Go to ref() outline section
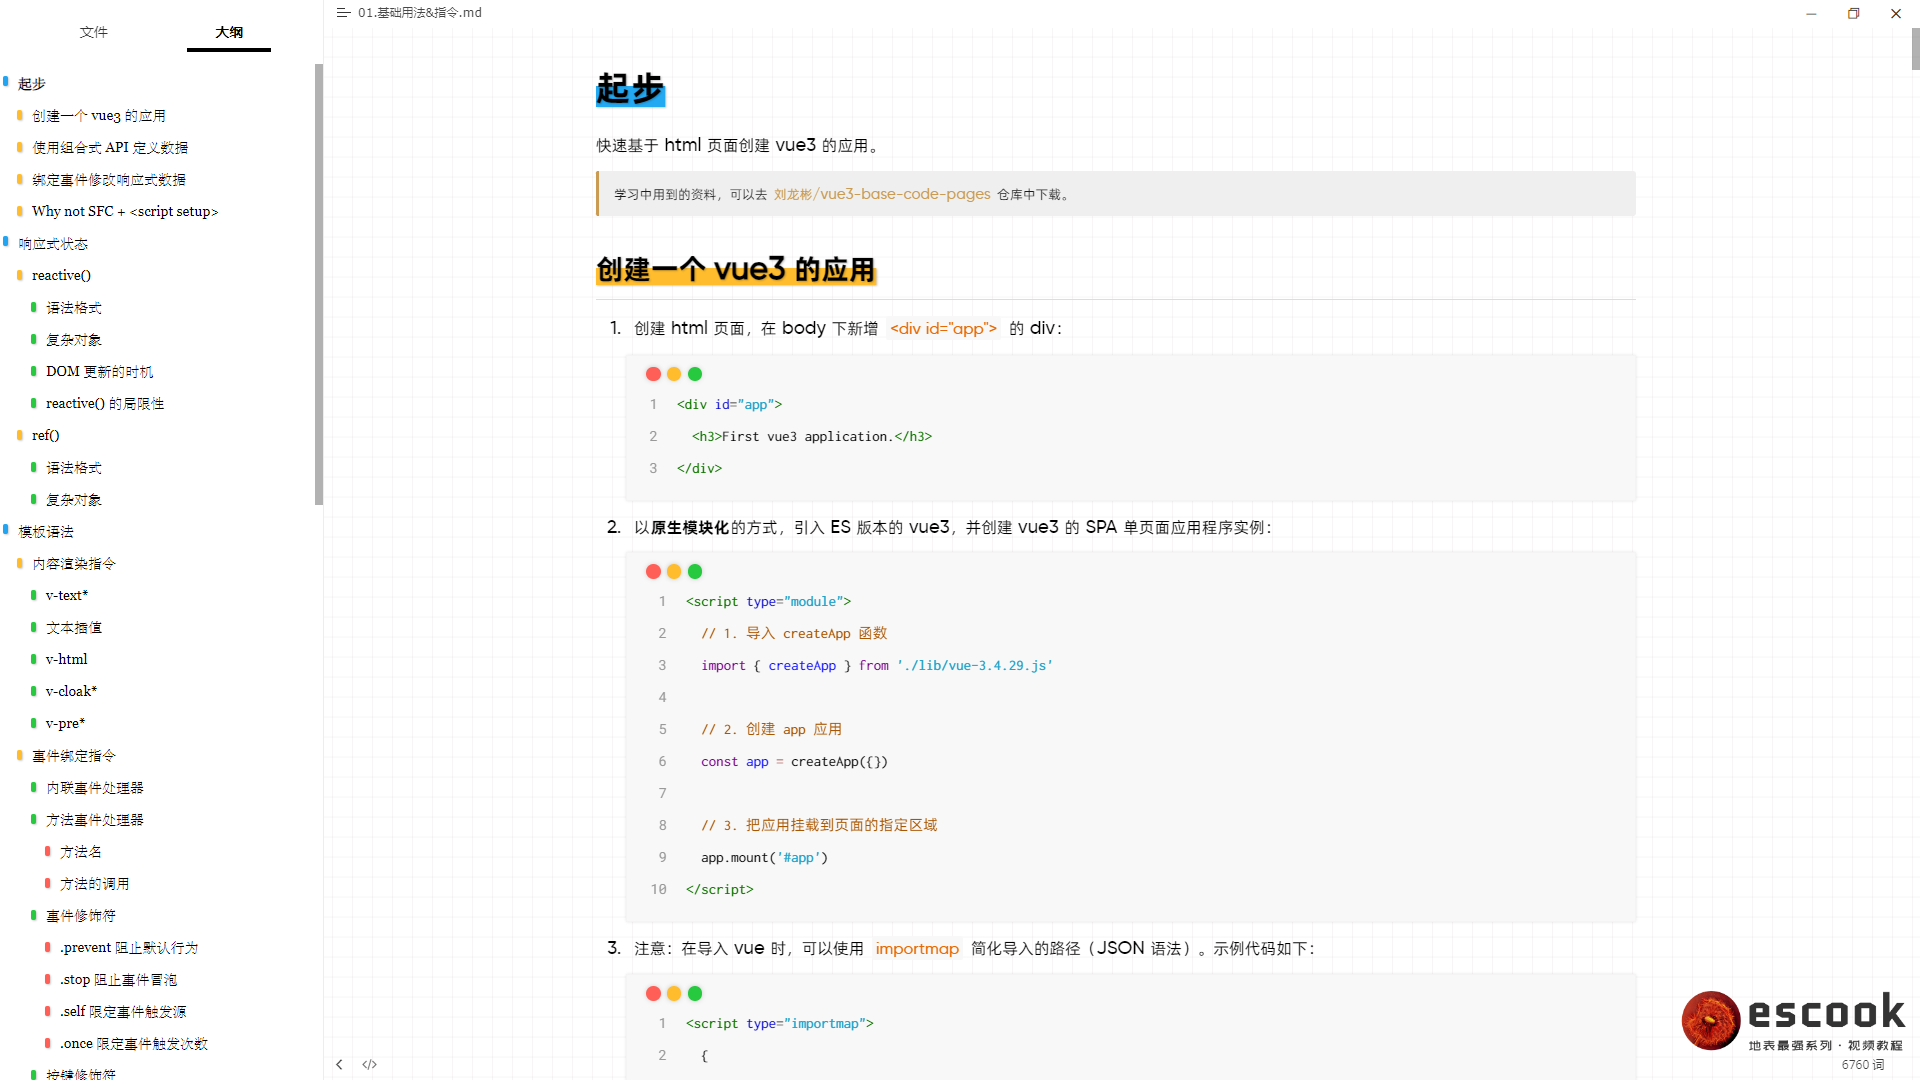This screenshot has height=1080, width=1920. pyautogui.click(x=45, y=435)
